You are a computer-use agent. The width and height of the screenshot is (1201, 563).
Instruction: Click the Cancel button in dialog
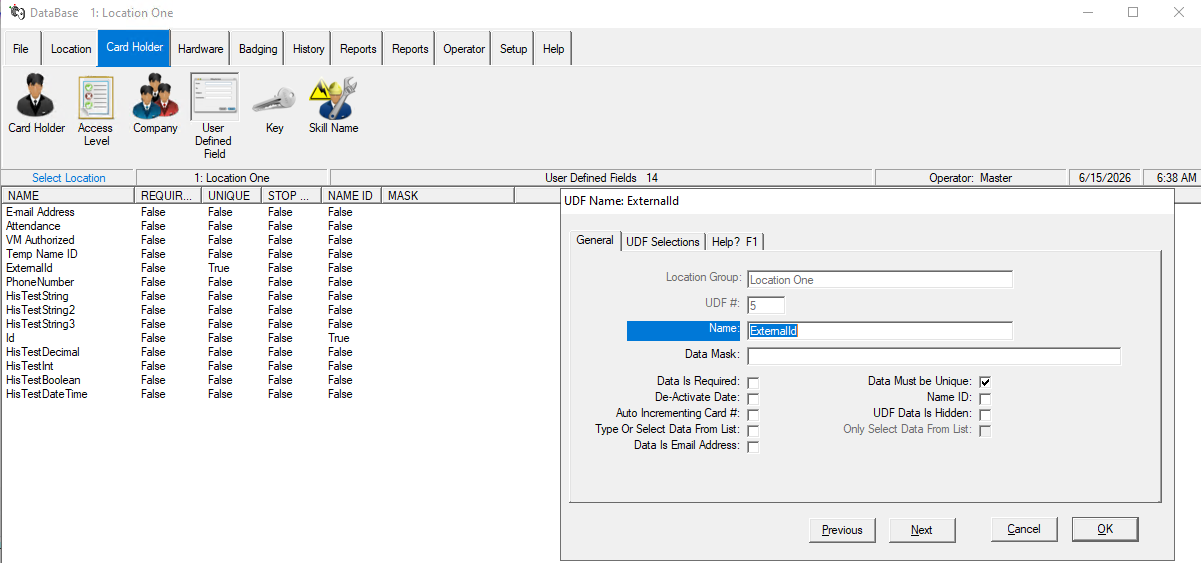1024,529
